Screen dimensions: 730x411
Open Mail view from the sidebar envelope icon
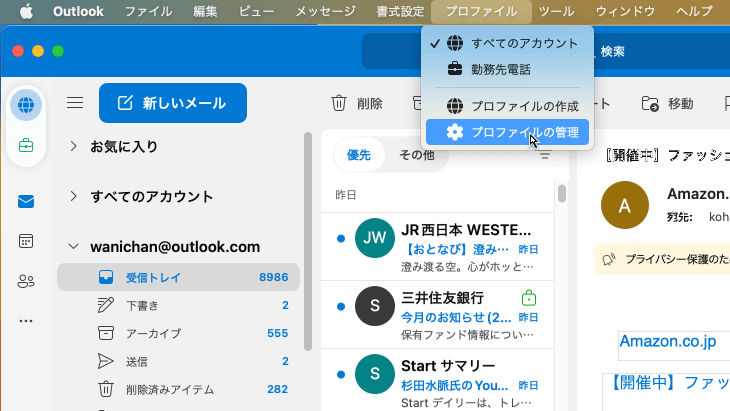tap(26, 202)
